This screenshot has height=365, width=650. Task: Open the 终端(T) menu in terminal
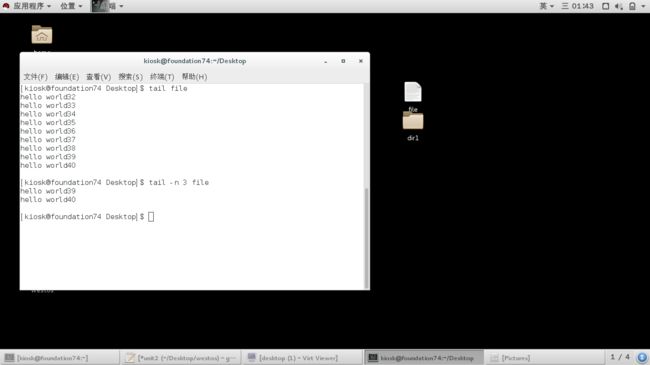[162, 77]
